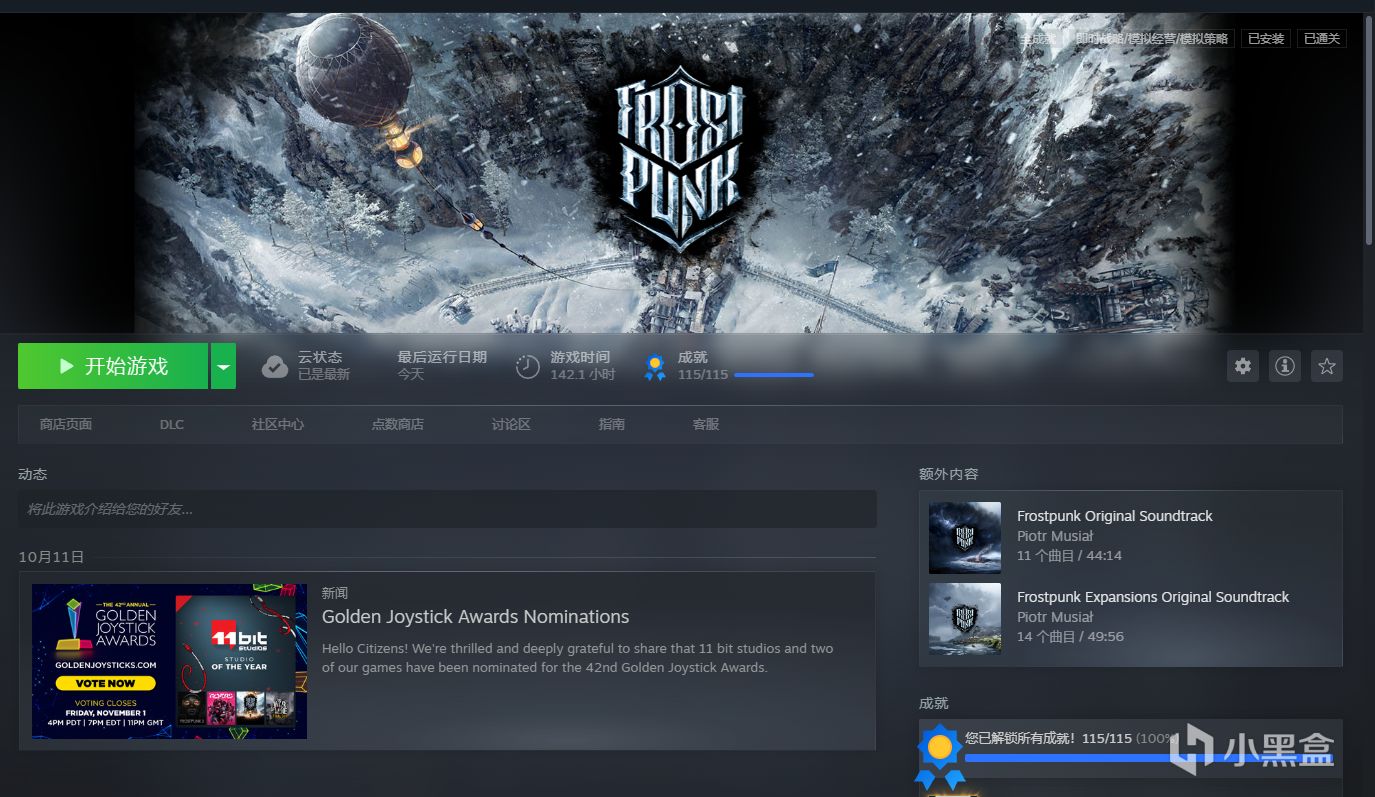Open the dropdown arrow beside 开始游戏
The width and height of the screenshot is (1375, 797).
coord(223,366)
